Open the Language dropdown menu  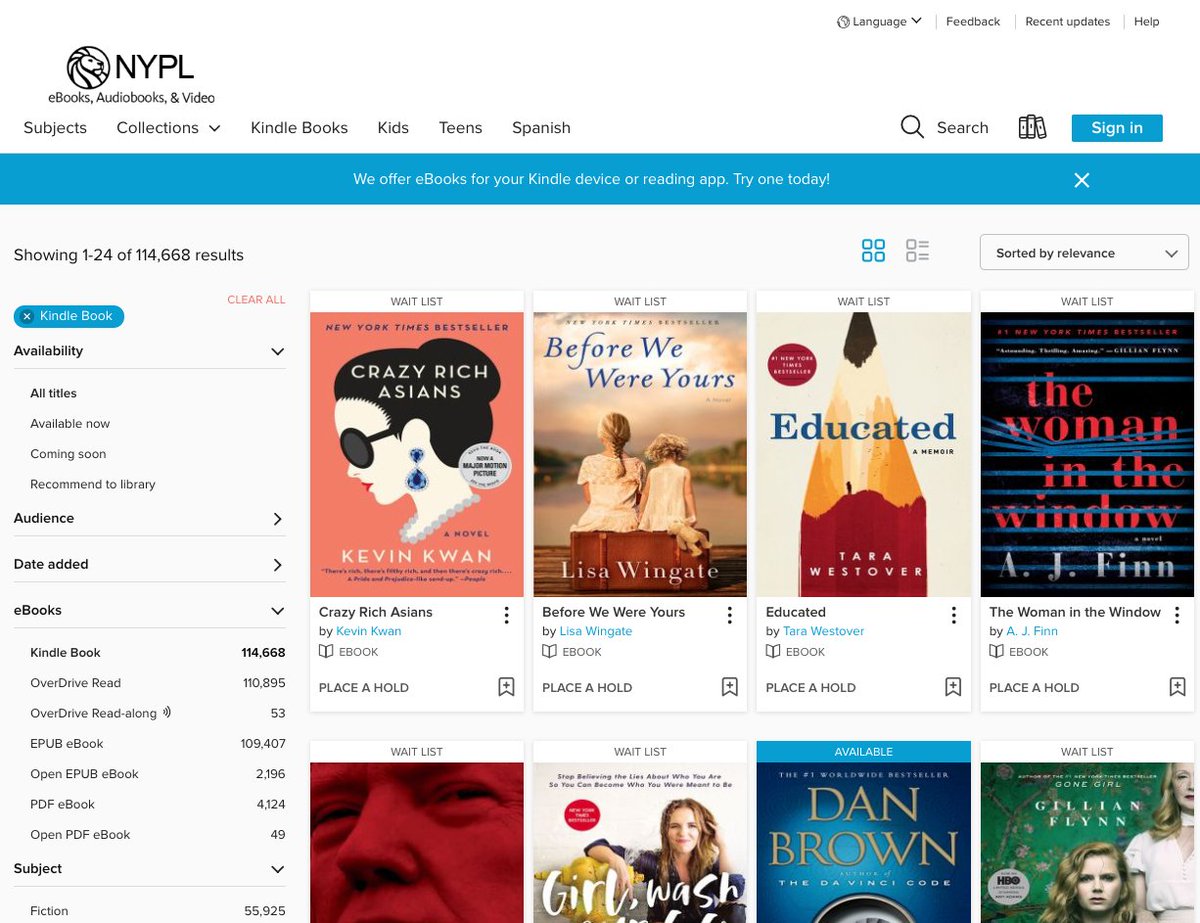[x=879, y=22]
